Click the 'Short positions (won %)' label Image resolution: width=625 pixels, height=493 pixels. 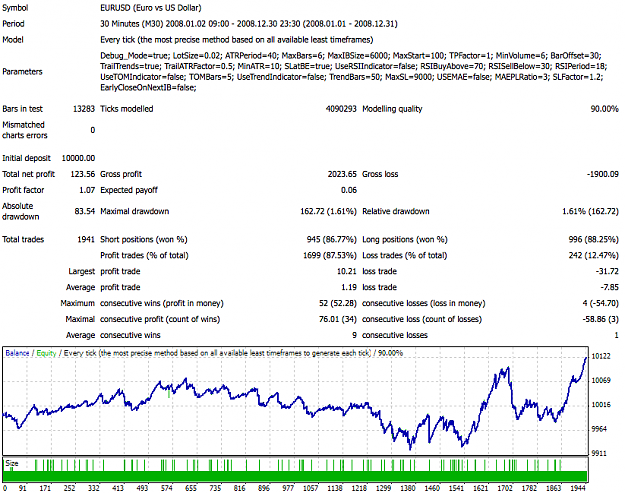(144, 240)
